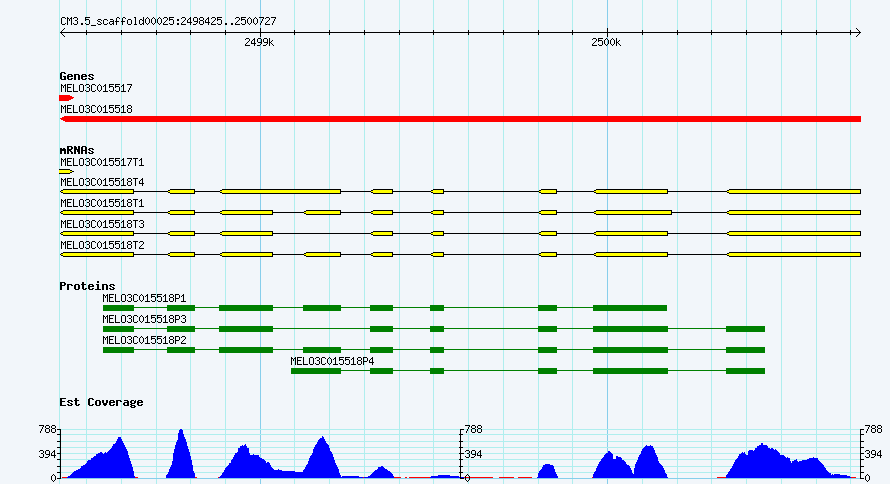Image resolution: width=890 pixels, height=484 pixels.
Task: Click the mRNAs track heading
Action: click(x=77, y=150)
